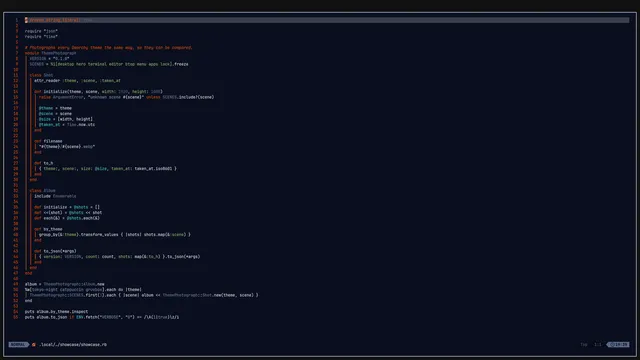Screen dimensions: 640x360
Task: Click the taken_at.iso8601 hash line
Action: [x=108, y=169]
